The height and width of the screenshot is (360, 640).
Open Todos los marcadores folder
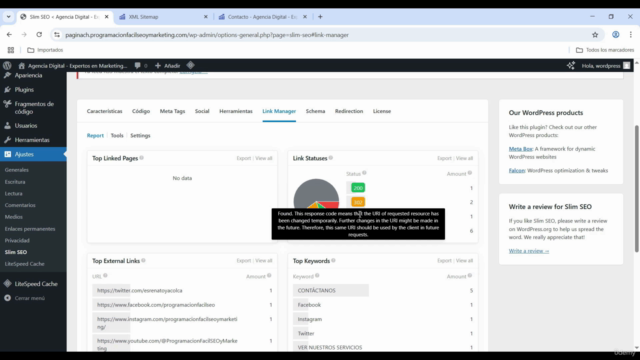click(x=605, y=50)
